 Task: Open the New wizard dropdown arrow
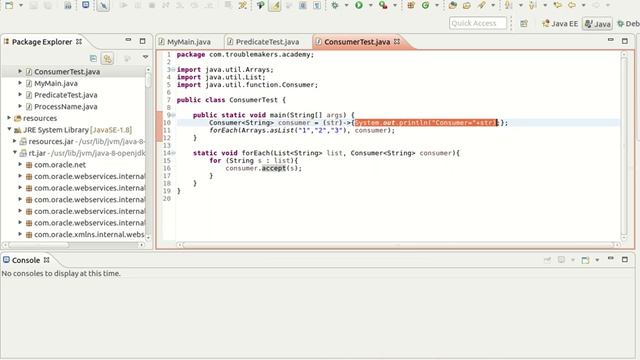click(21, 5)
